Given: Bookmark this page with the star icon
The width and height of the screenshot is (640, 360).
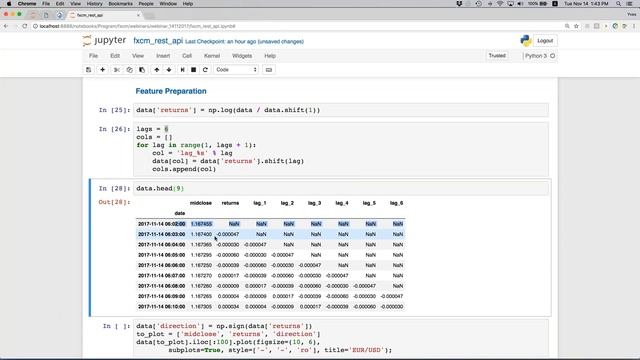Looking at the screenshot, I should [x=576, y=26].
